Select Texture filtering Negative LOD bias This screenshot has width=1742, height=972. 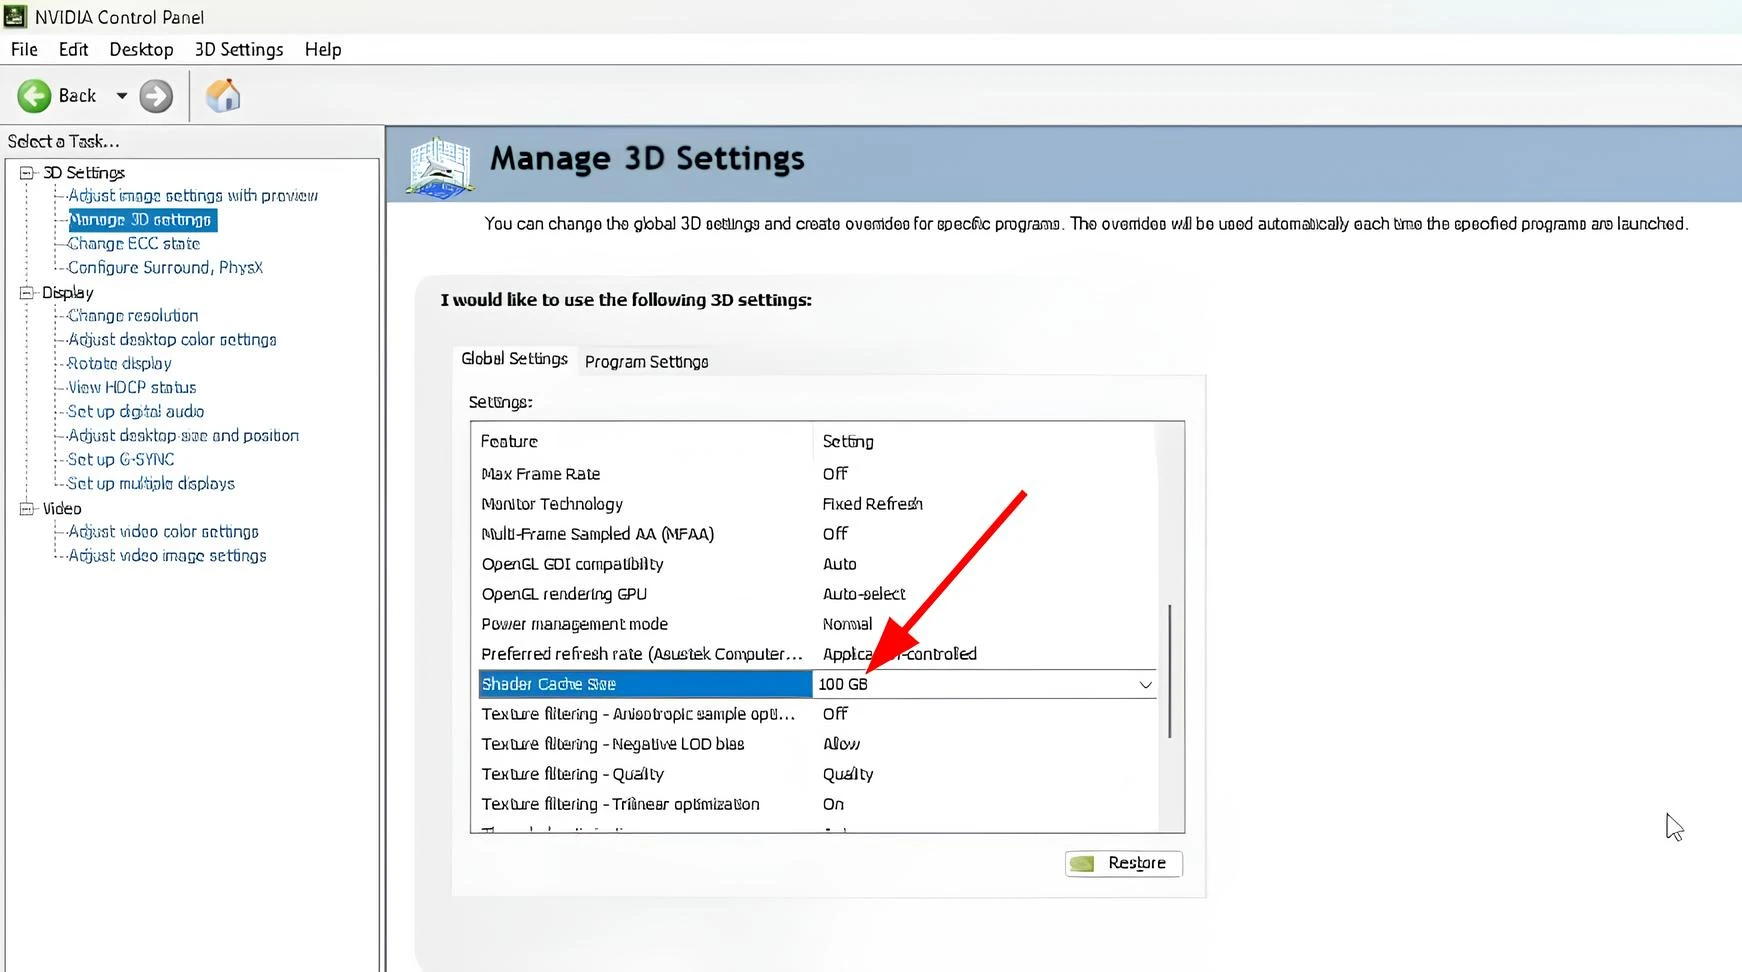click(817, 744)
